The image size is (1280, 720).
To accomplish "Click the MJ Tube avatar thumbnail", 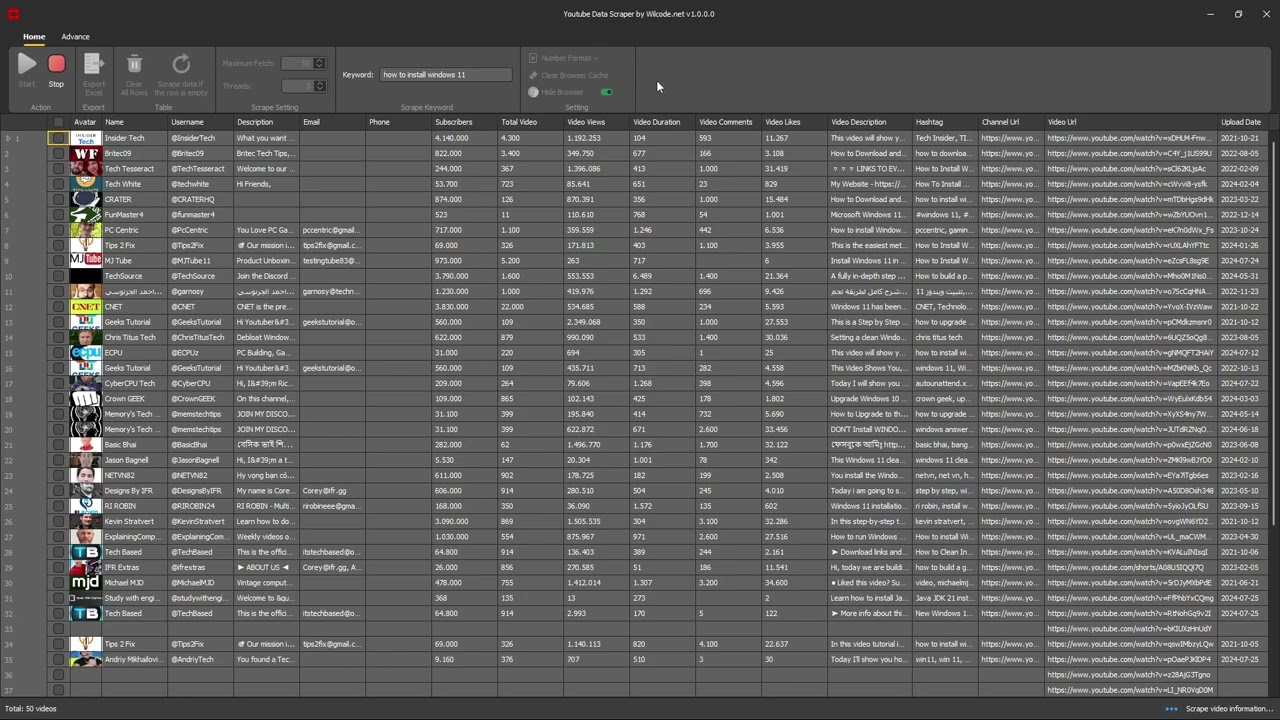I will (x=85, y=260).
